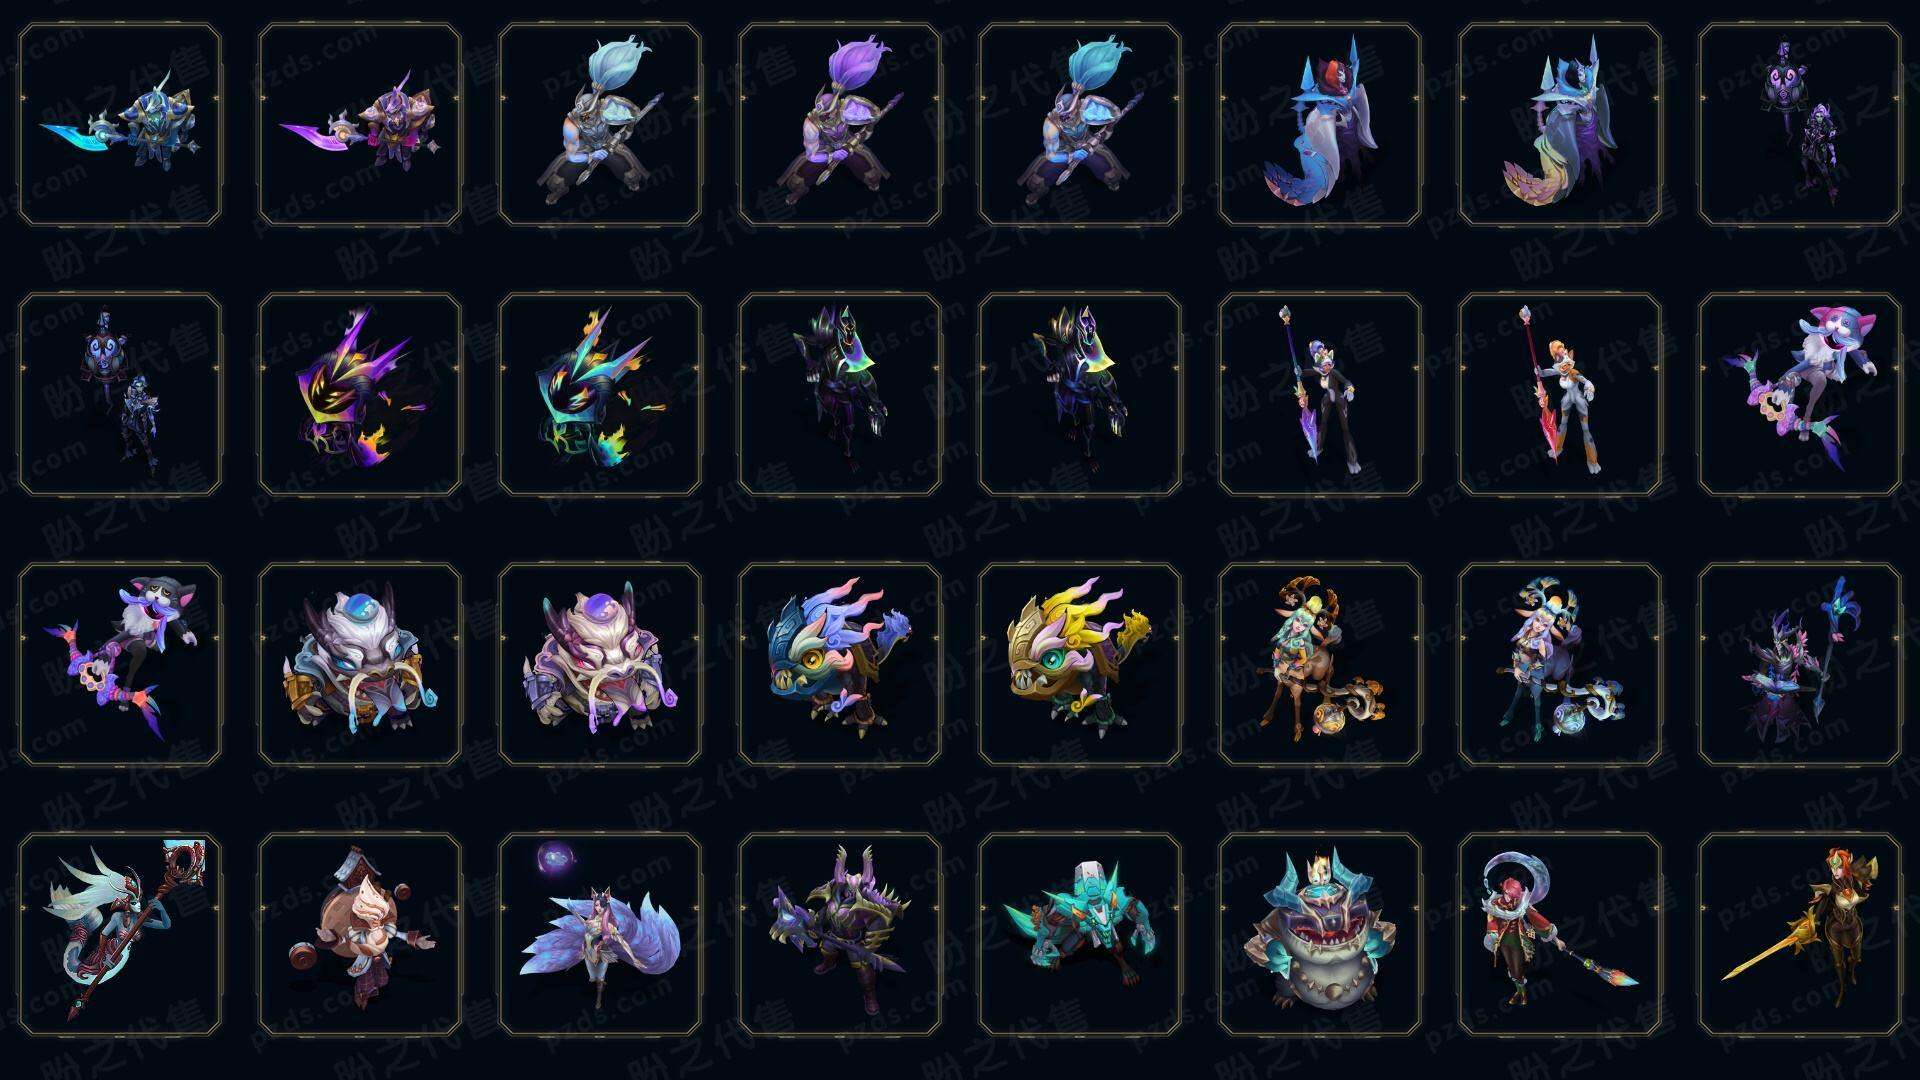Image resolution: width=1920 pixels, height=1080 pixels.
Task: Open the crowned river toad skin
Action: coord(1320,934)
